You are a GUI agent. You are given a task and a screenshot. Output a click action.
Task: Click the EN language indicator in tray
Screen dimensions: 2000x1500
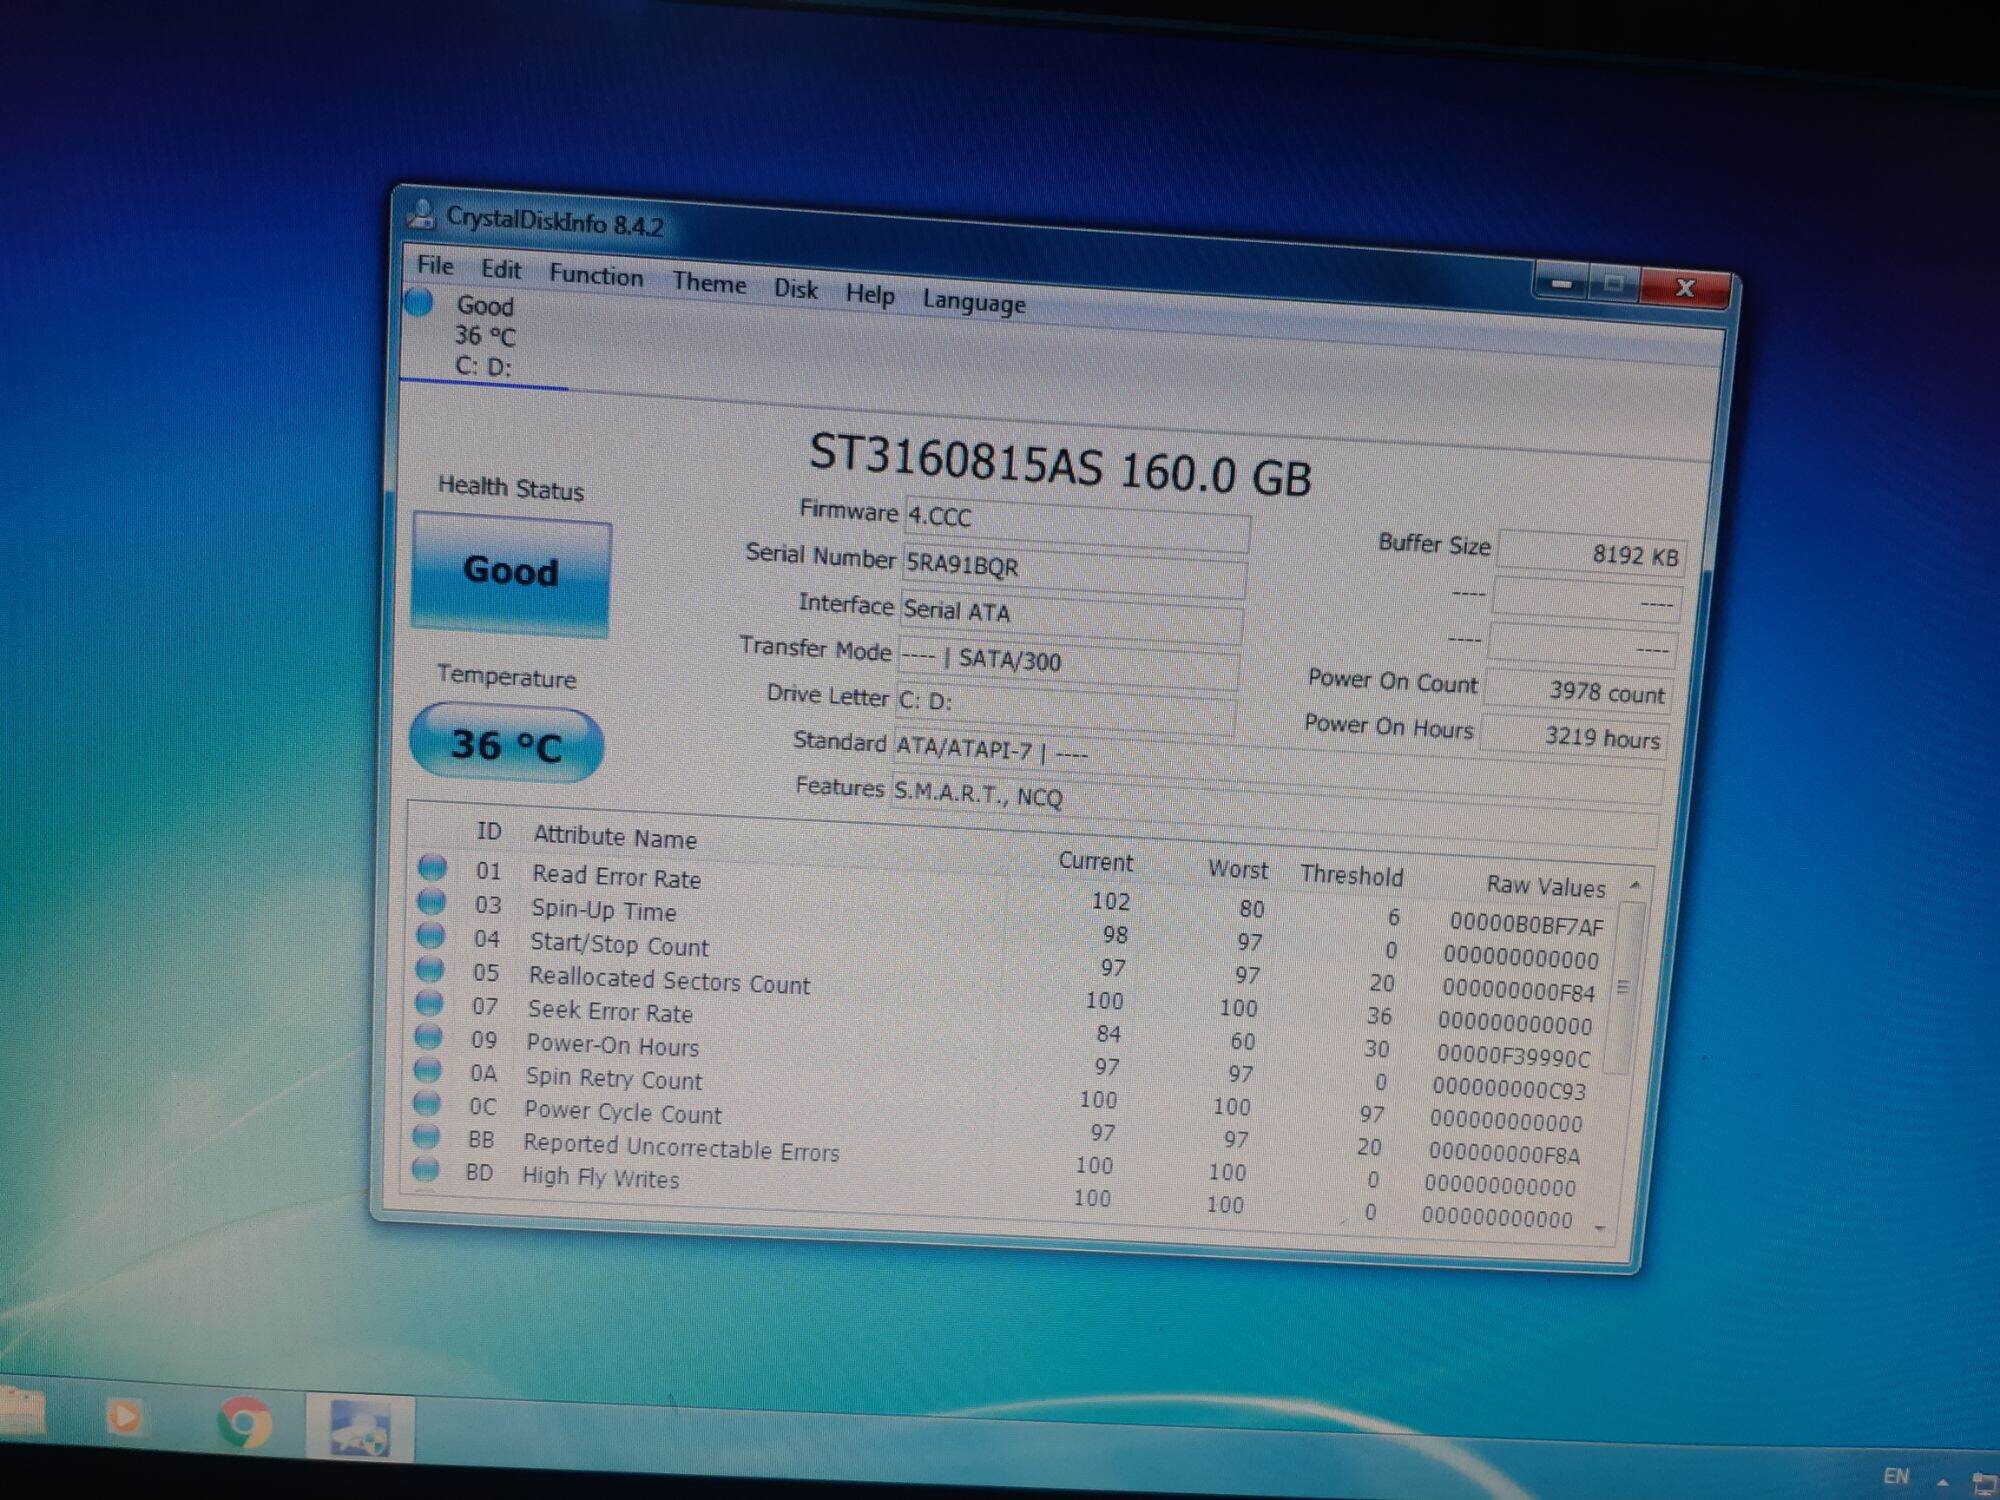[x=1896, y=1476]
